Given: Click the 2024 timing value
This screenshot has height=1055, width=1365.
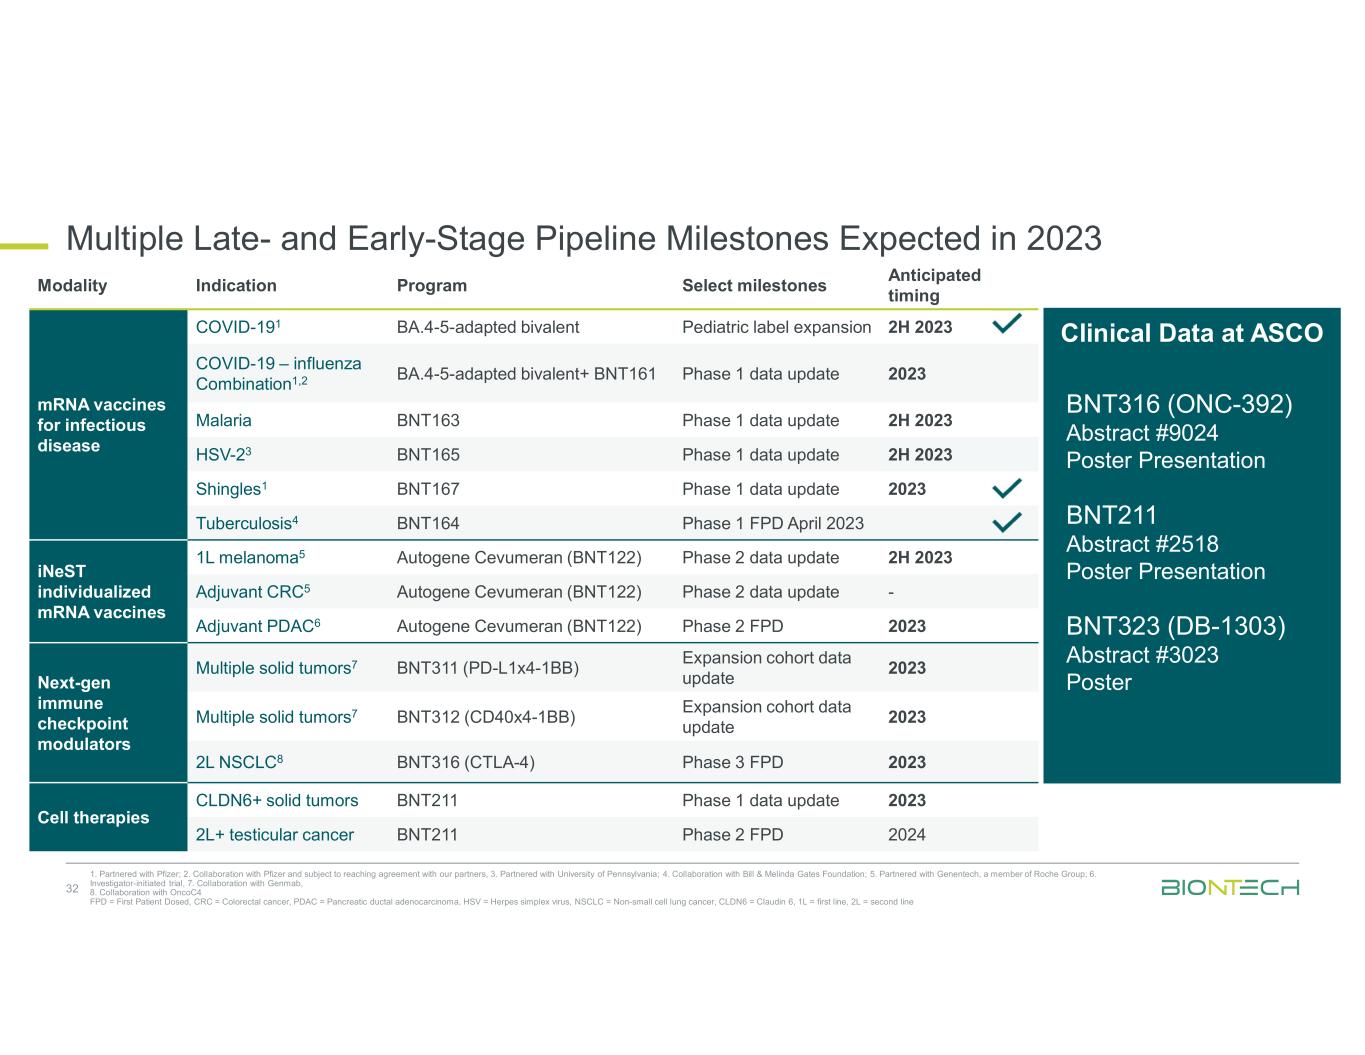Looking at the screenshot, I should pyautogui.click(x=907, y=834).
